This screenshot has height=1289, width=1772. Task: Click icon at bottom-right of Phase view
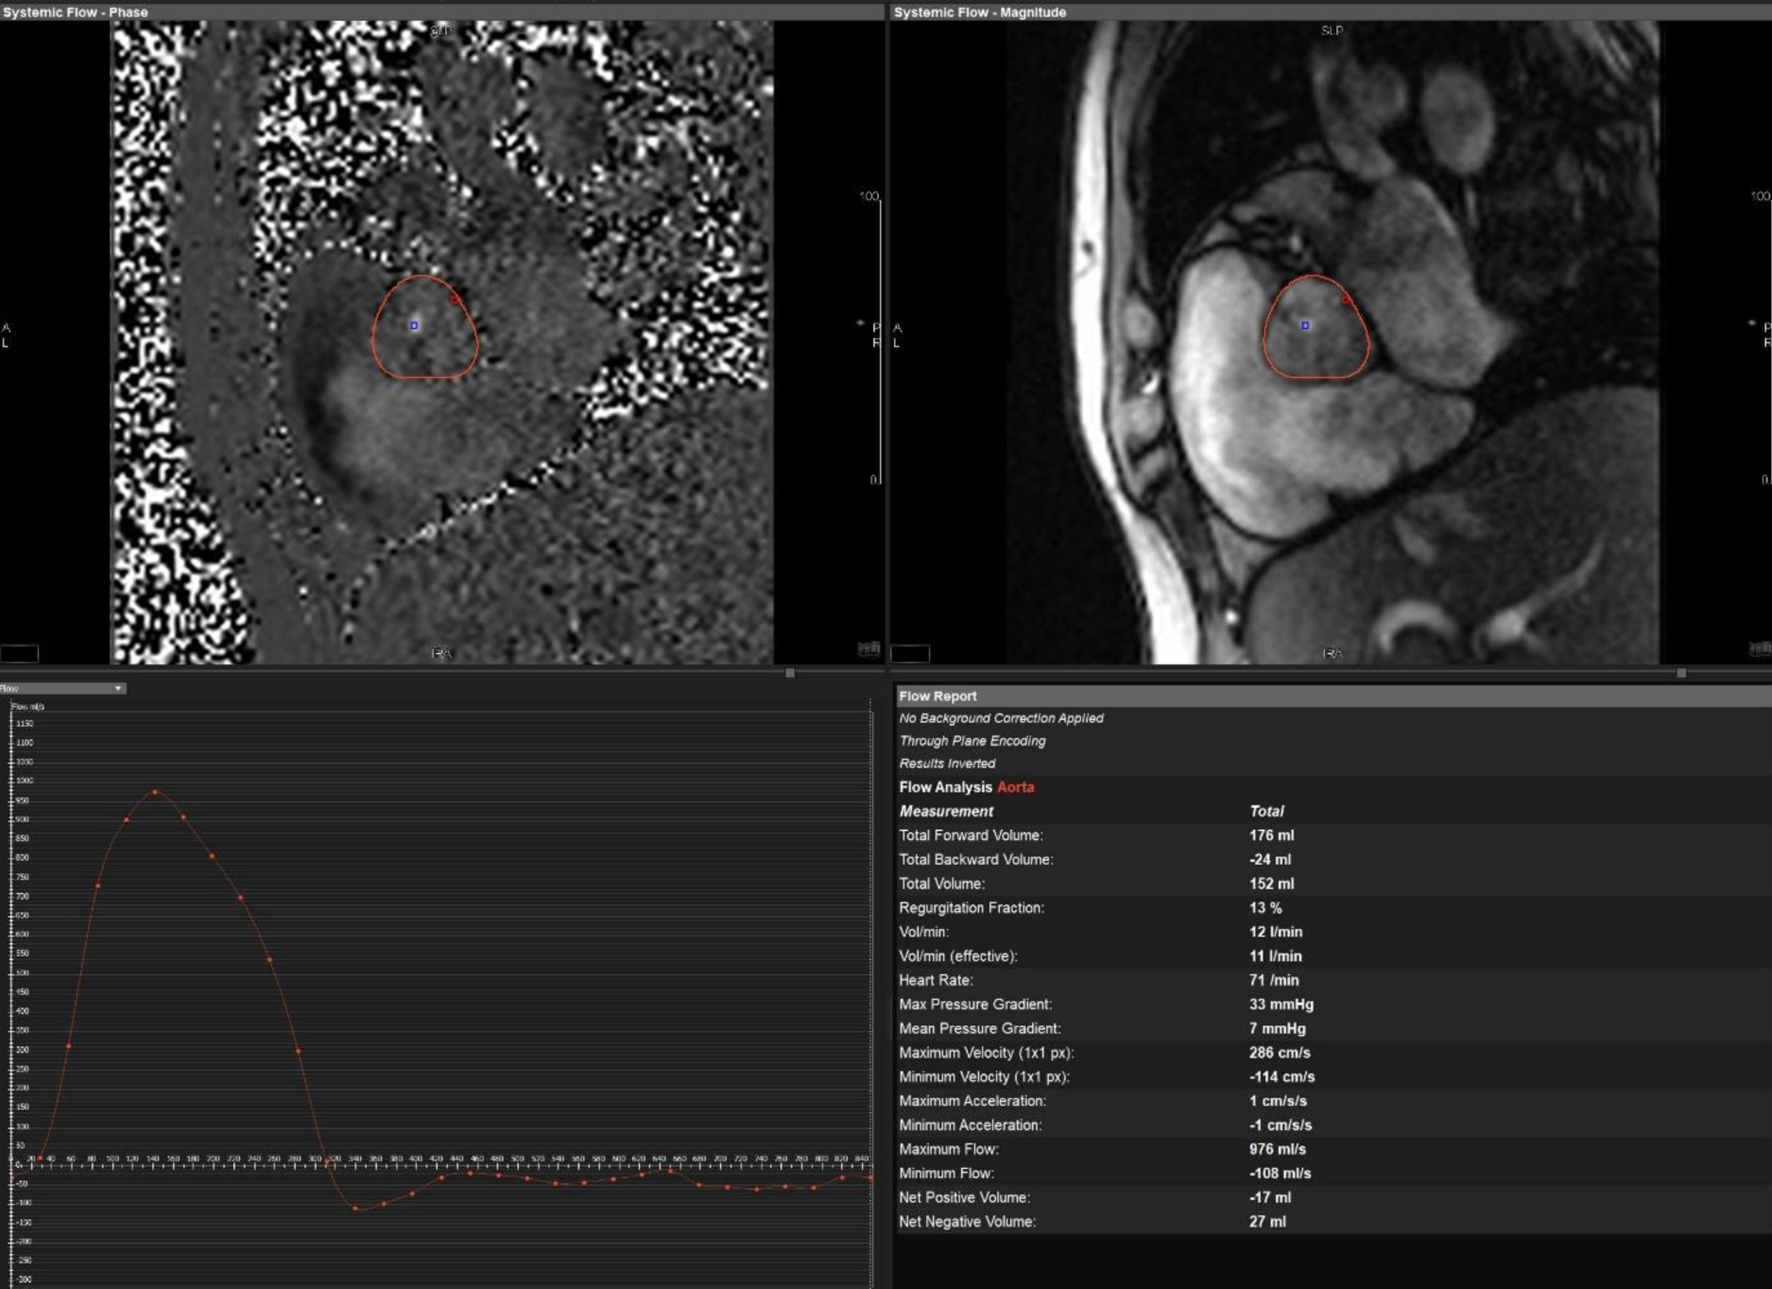869,649
